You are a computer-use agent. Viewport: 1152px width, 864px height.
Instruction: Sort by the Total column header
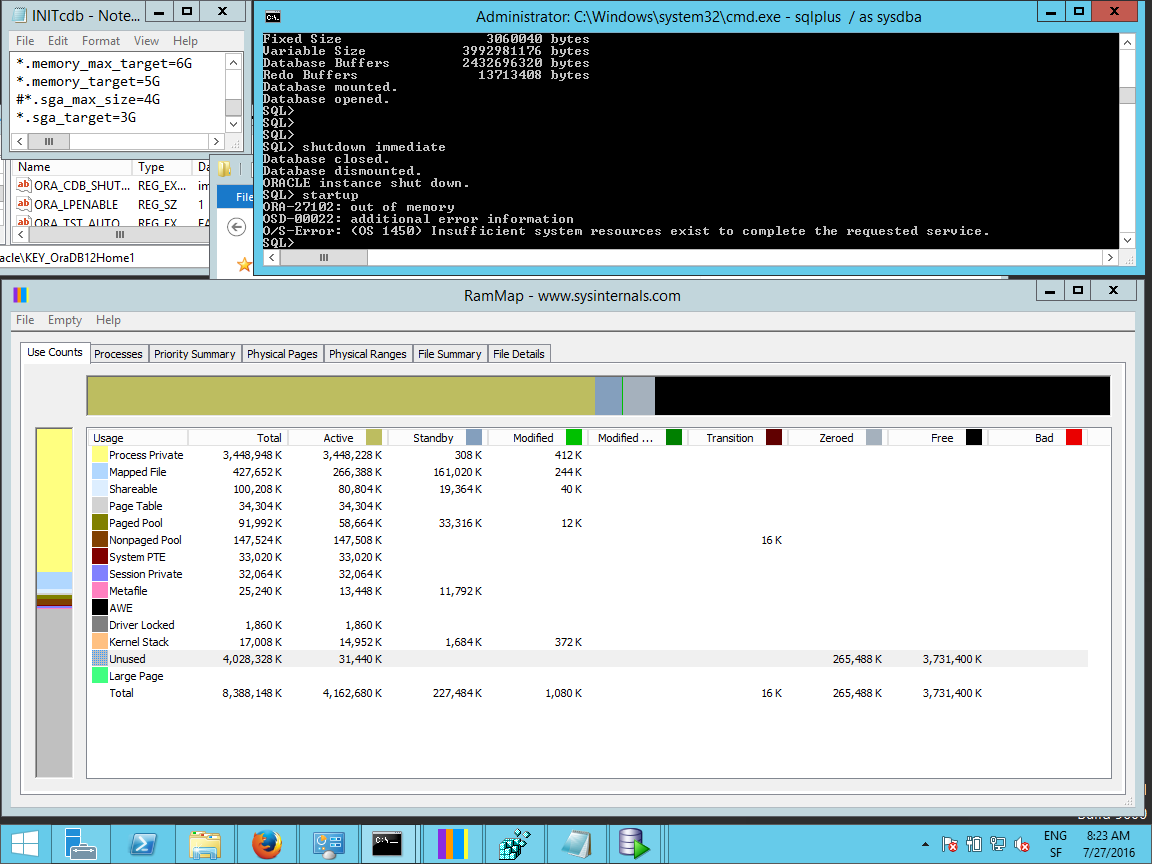pos(237,437)
